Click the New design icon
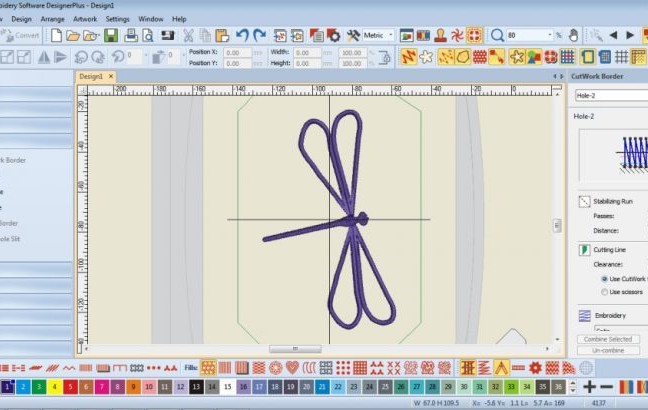648x410 pixels. tap(56, 36)
